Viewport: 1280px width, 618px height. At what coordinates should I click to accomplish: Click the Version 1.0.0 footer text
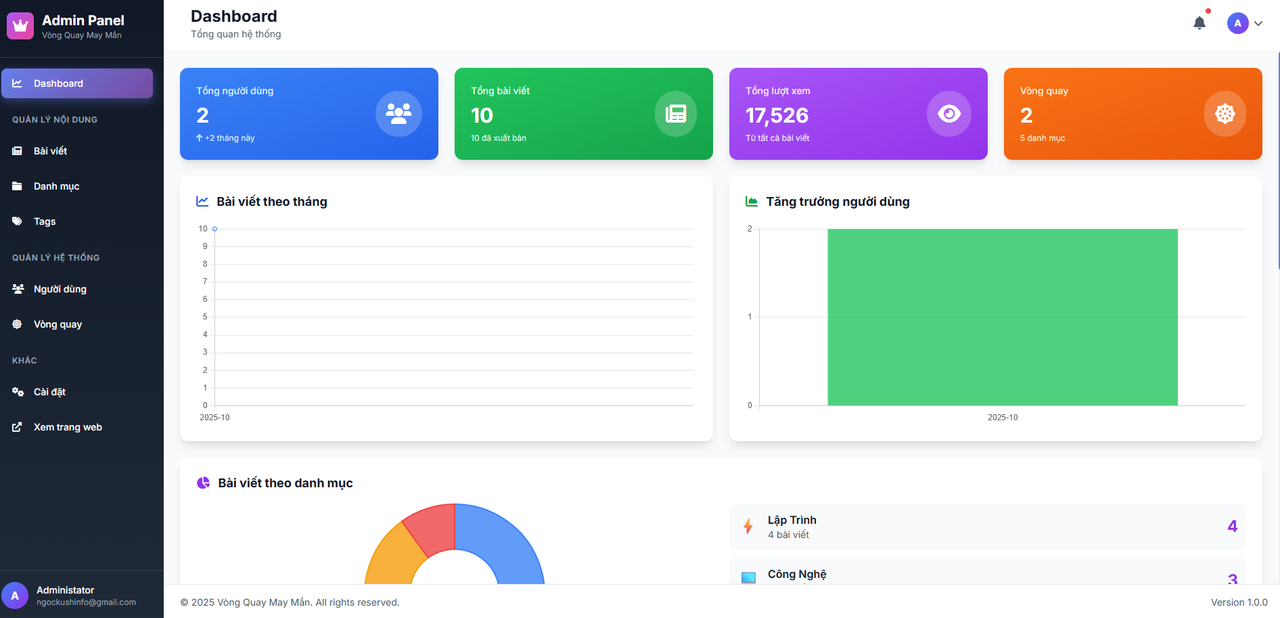point(1239,602)
